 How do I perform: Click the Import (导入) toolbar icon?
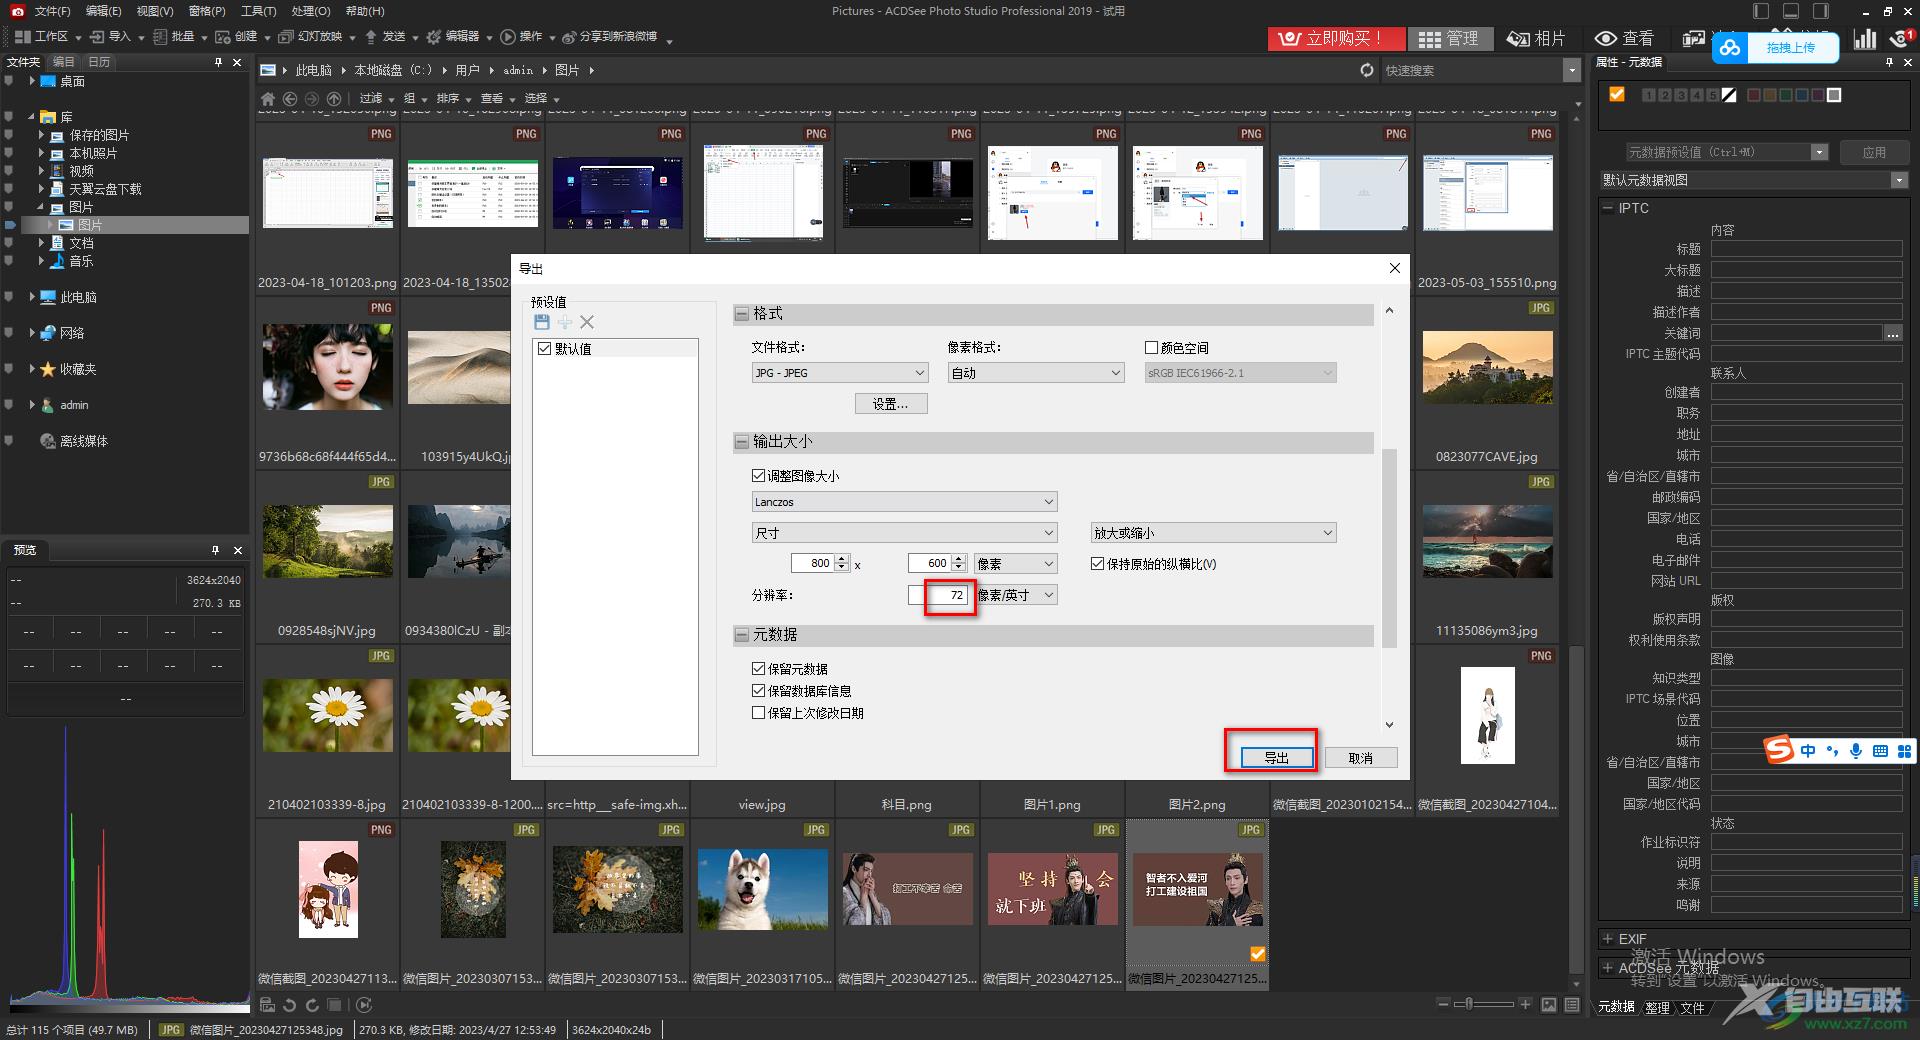97,37
